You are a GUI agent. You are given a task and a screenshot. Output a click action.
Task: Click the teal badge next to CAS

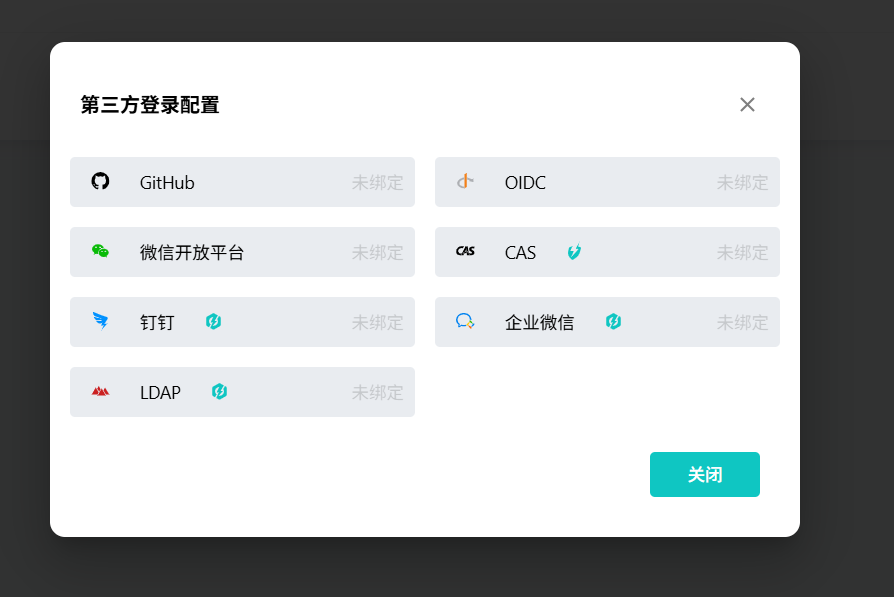[x=574, y=251]
